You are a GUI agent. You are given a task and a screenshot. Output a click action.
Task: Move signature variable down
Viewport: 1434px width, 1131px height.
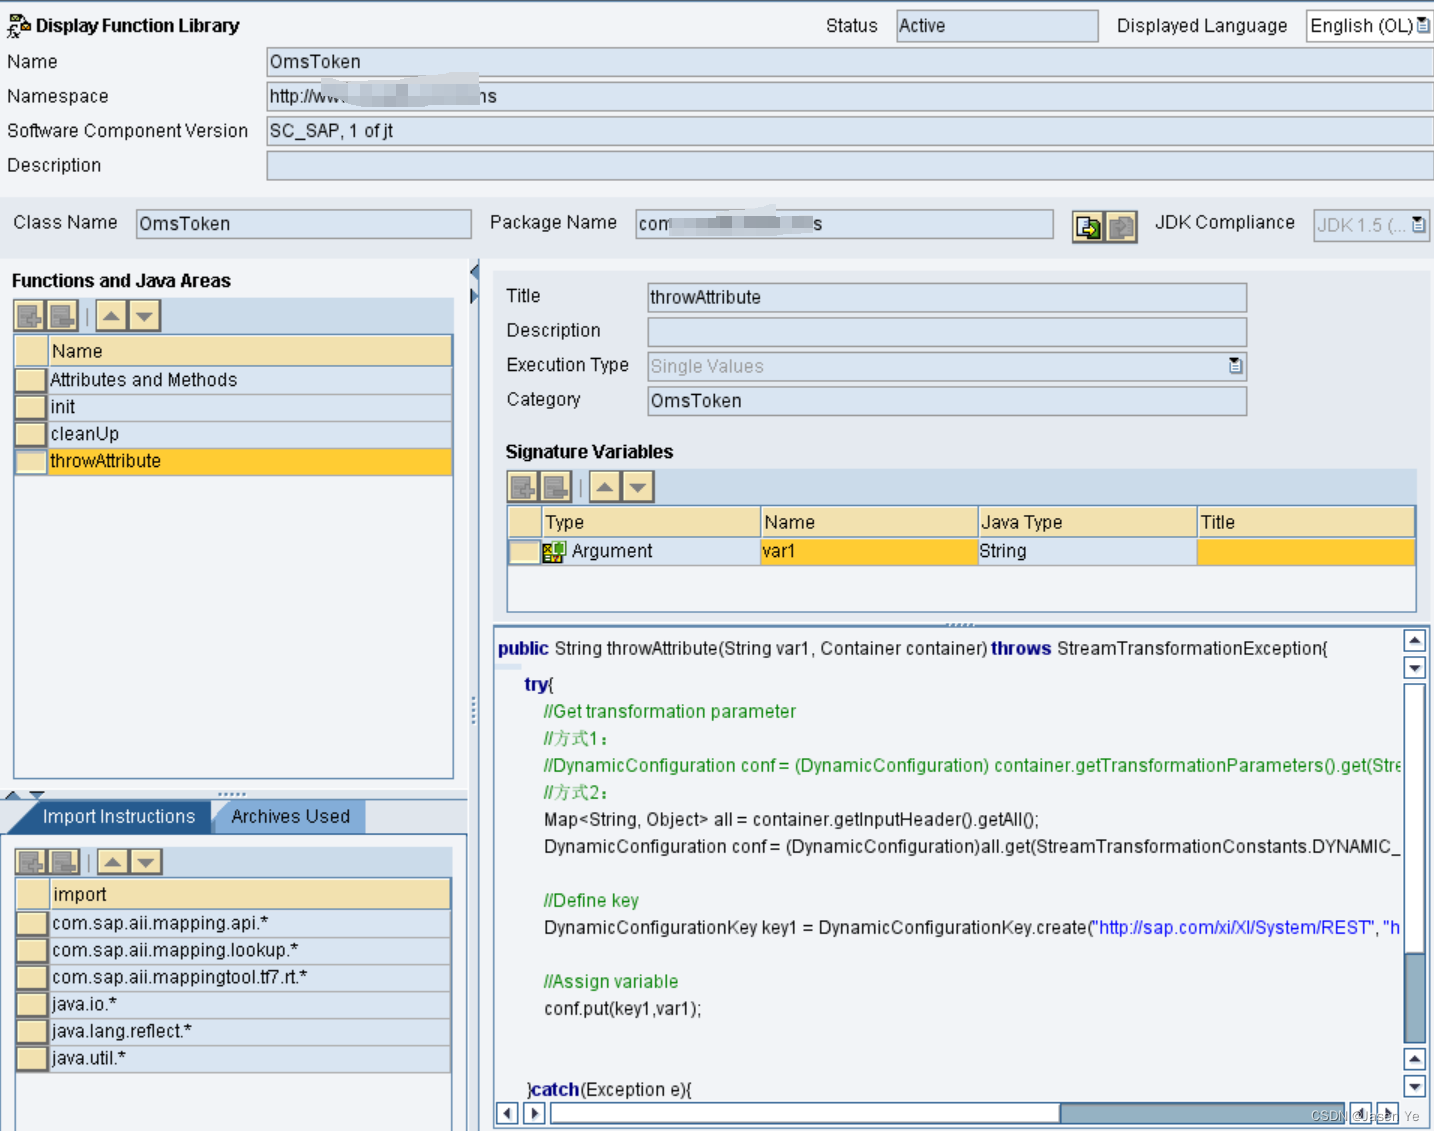(x=638, y=487)
